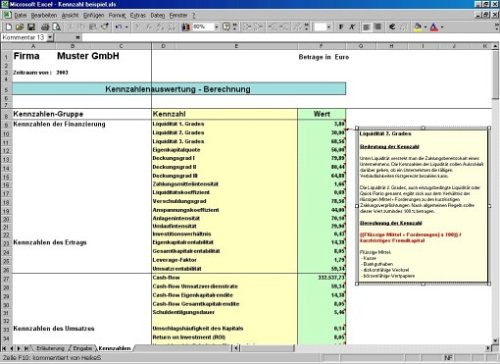Click the Muster GmbH company name cell
Screen dimensions: 500x364
pyautogui.click(x=88, y=56)
